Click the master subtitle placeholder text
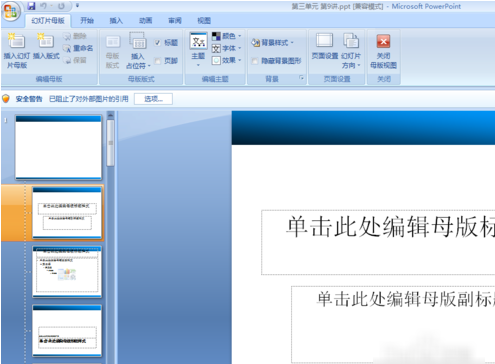Image resolution: width=495 pixels, height=364 pixels. point(405,299)
